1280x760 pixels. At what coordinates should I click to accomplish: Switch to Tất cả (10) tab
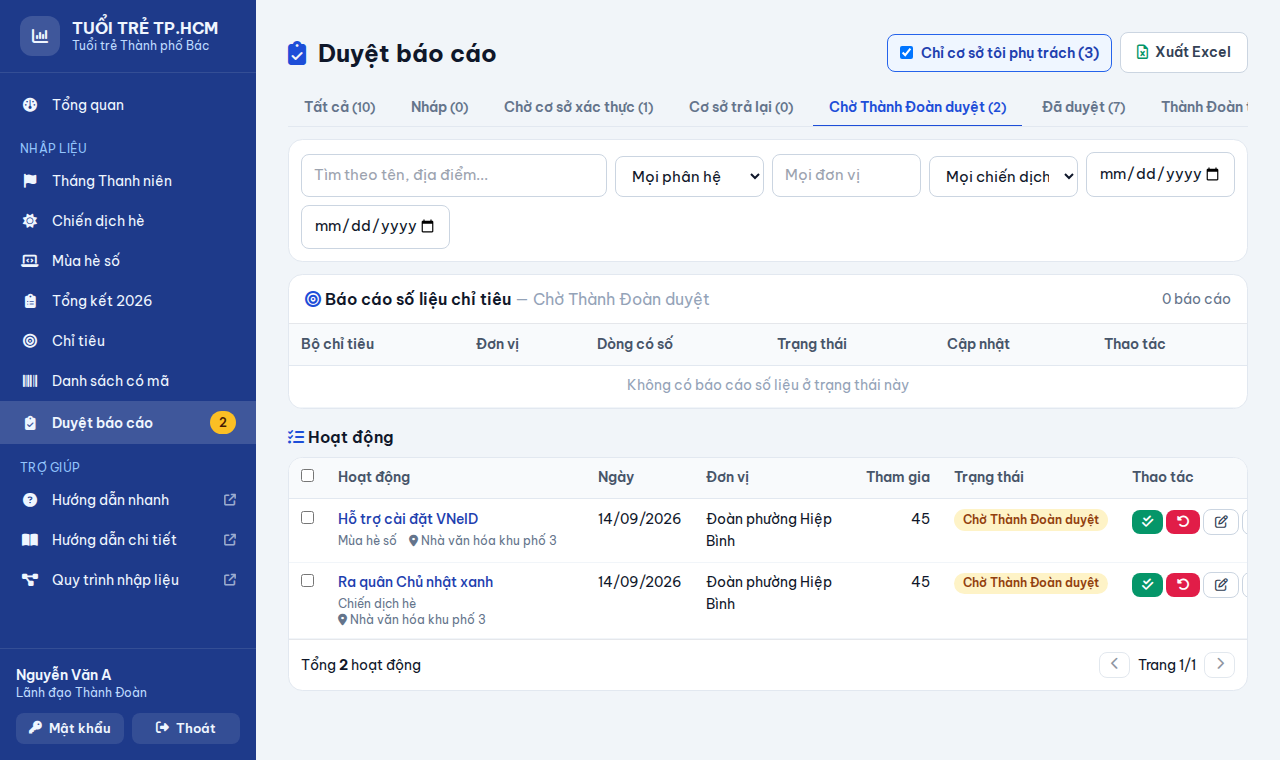(x=340, y=107)
